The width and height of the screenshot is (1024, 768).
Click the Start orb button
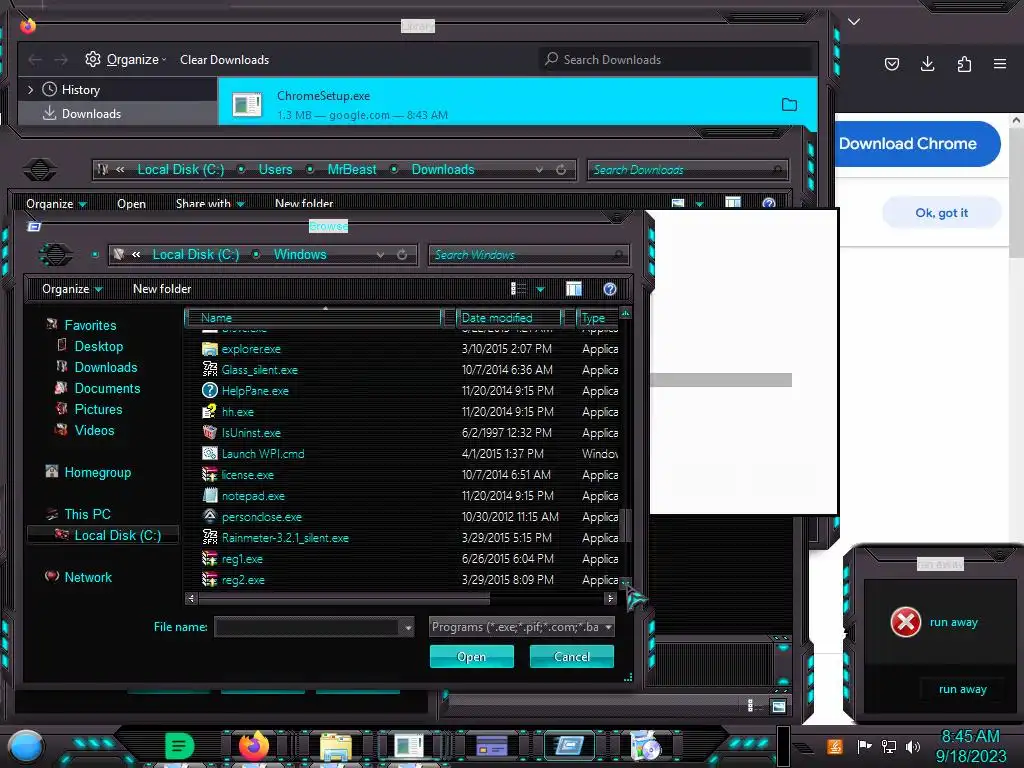26,746
